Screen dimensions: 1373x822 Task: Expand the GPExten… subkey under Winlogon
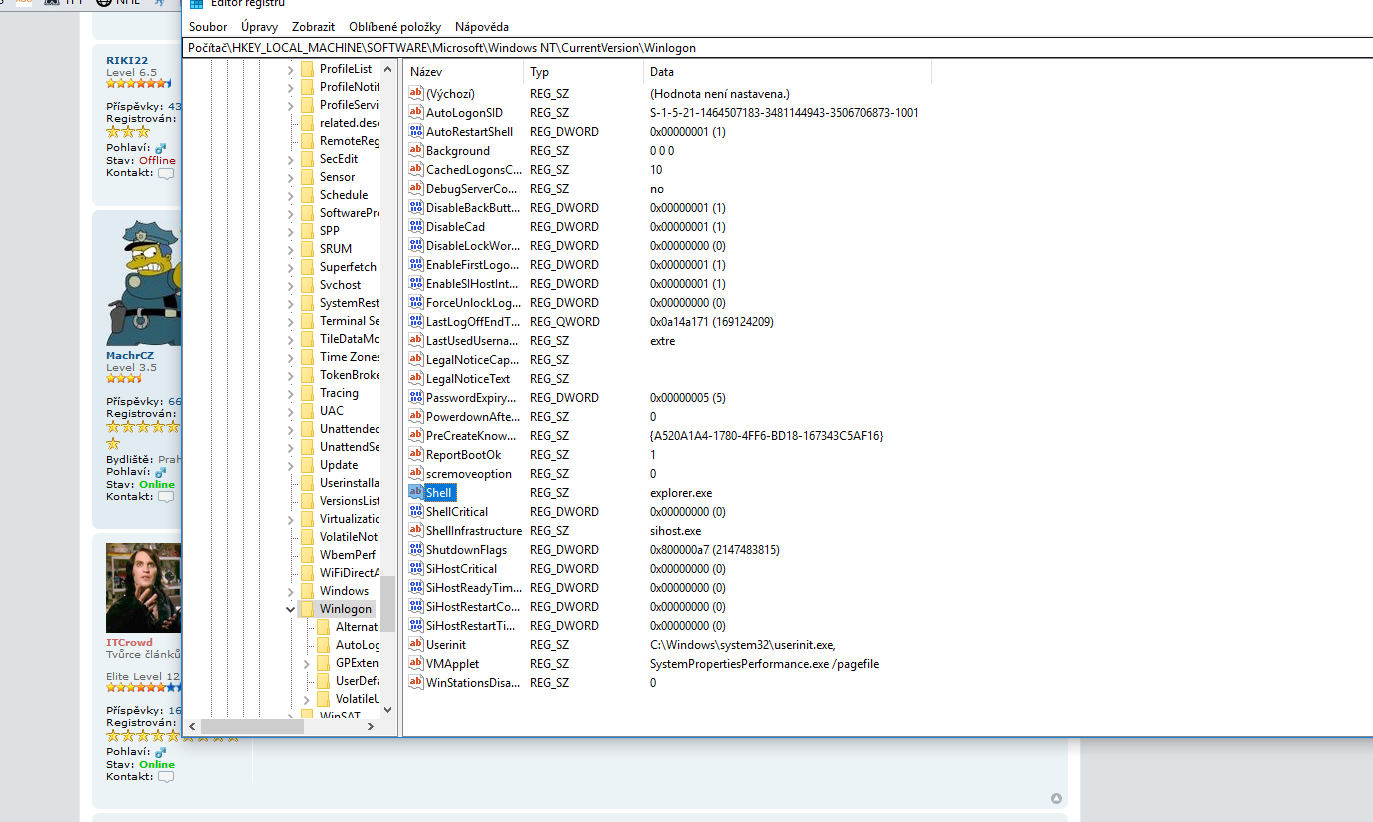point(307,663)
